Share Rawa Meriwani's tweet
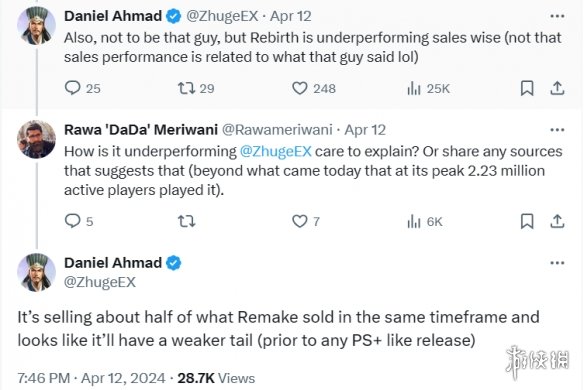584x390 pixels. (557, 221)
